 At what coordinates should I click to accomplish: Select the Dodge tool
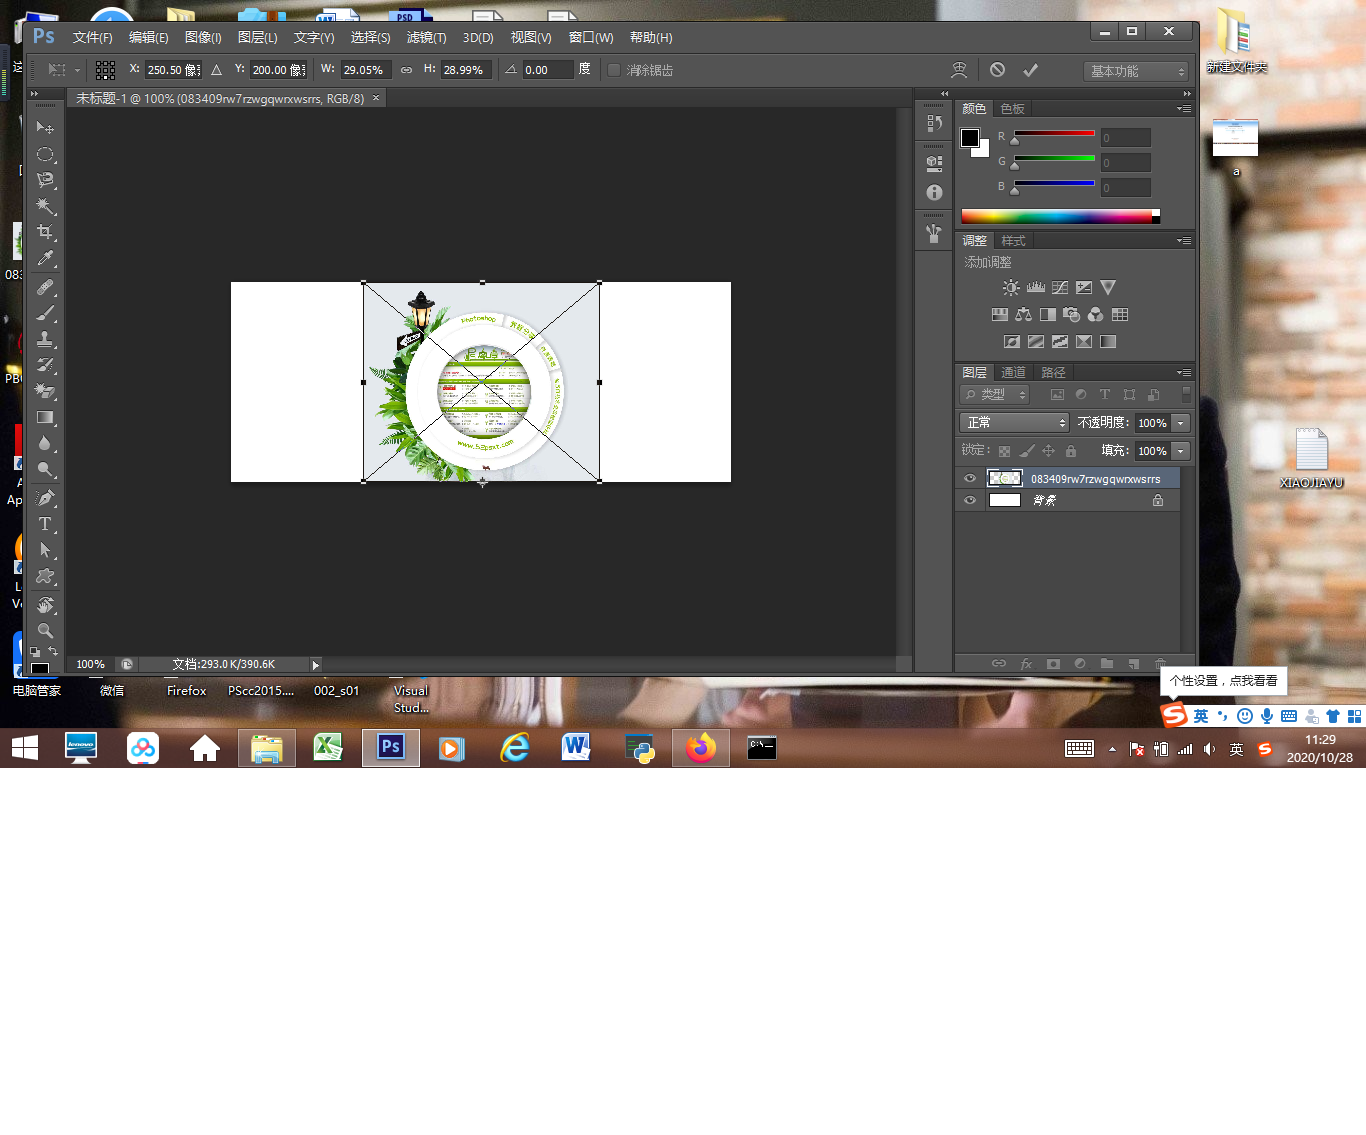(45, 469)
